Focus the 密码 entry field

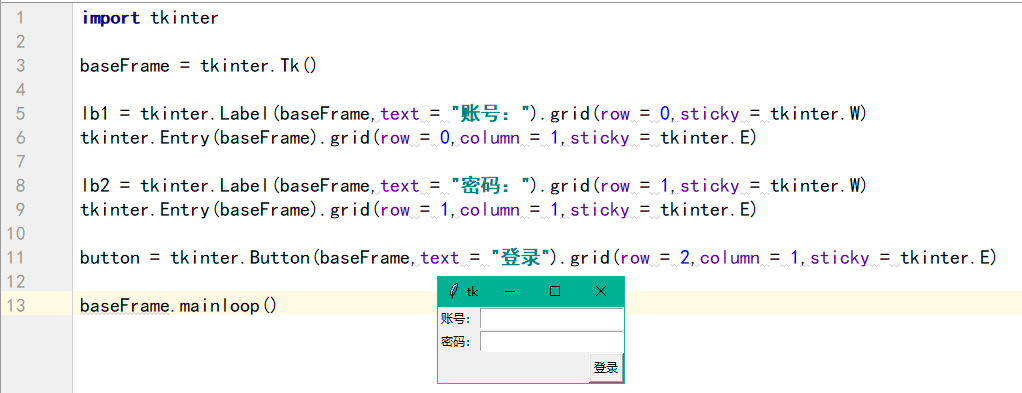point(551,342)
